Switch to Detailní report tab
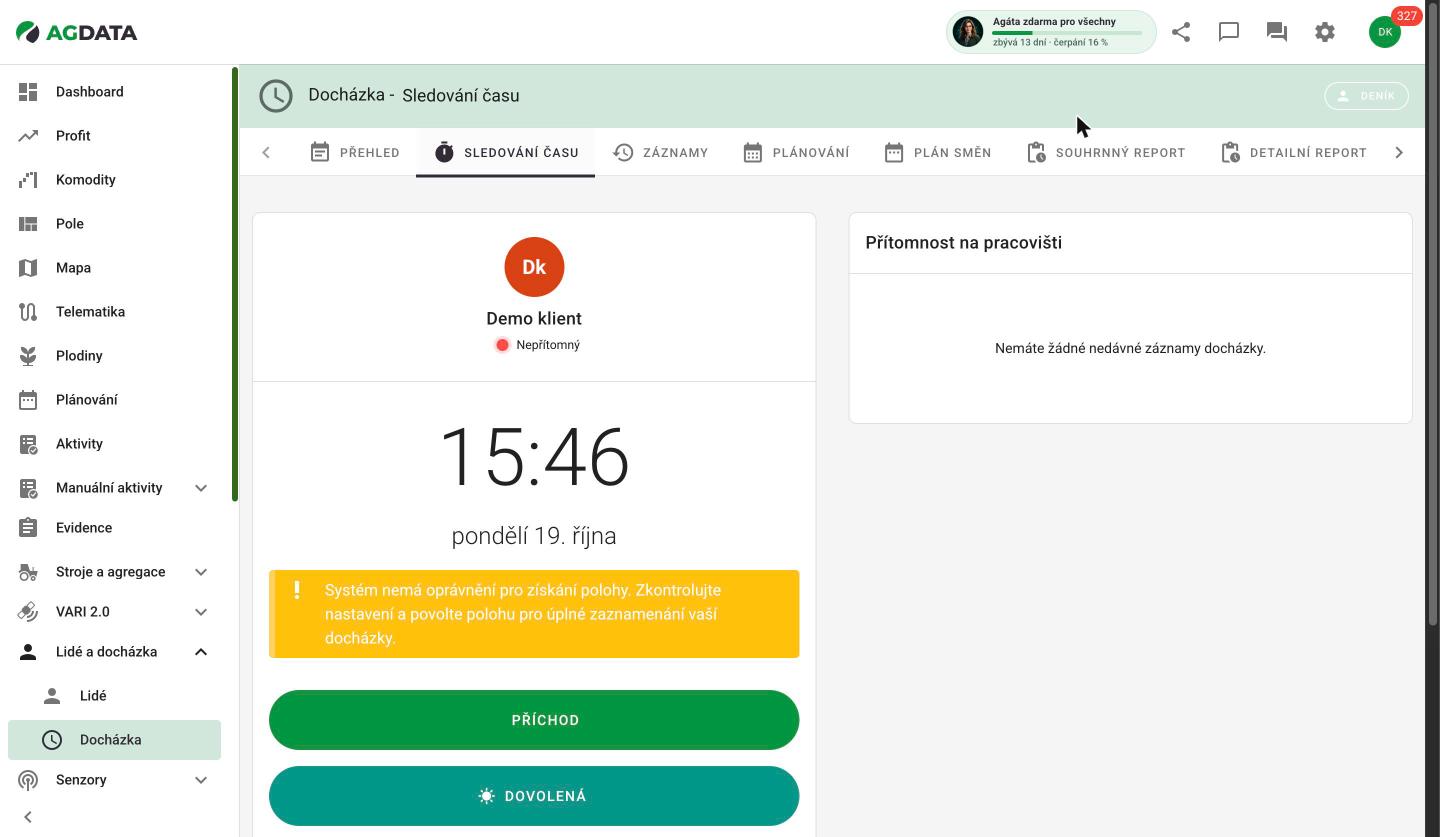Screen dimensions: 1440x837 (1293, 153)
